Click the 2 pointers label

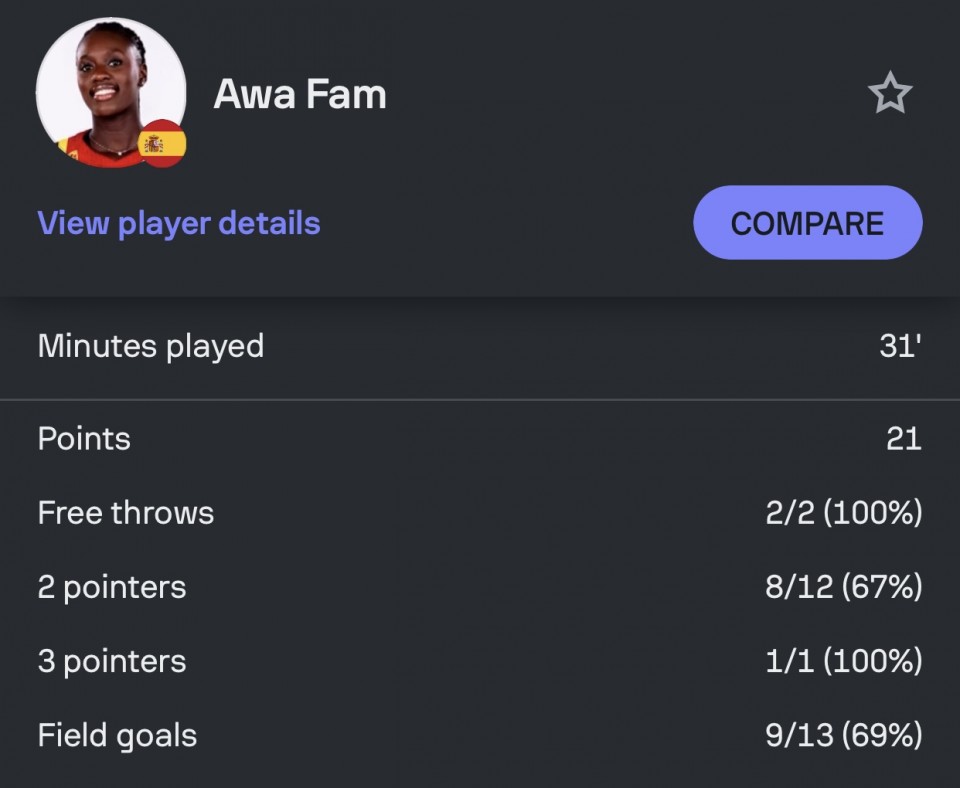click(x=112, y=587)
